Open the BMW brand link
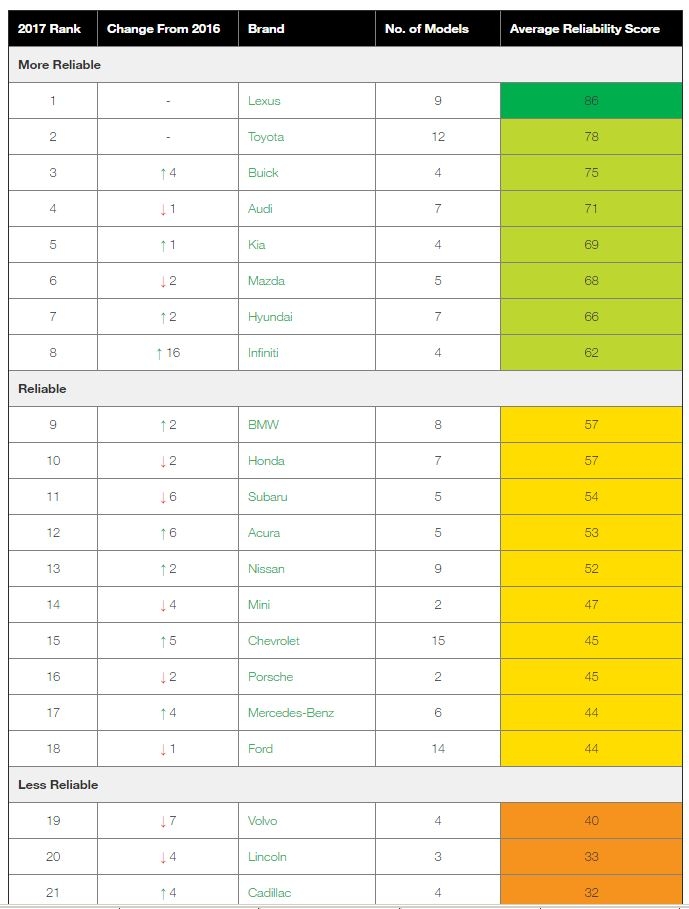Screen dimensions: 689x909 (x=263, y=424)
